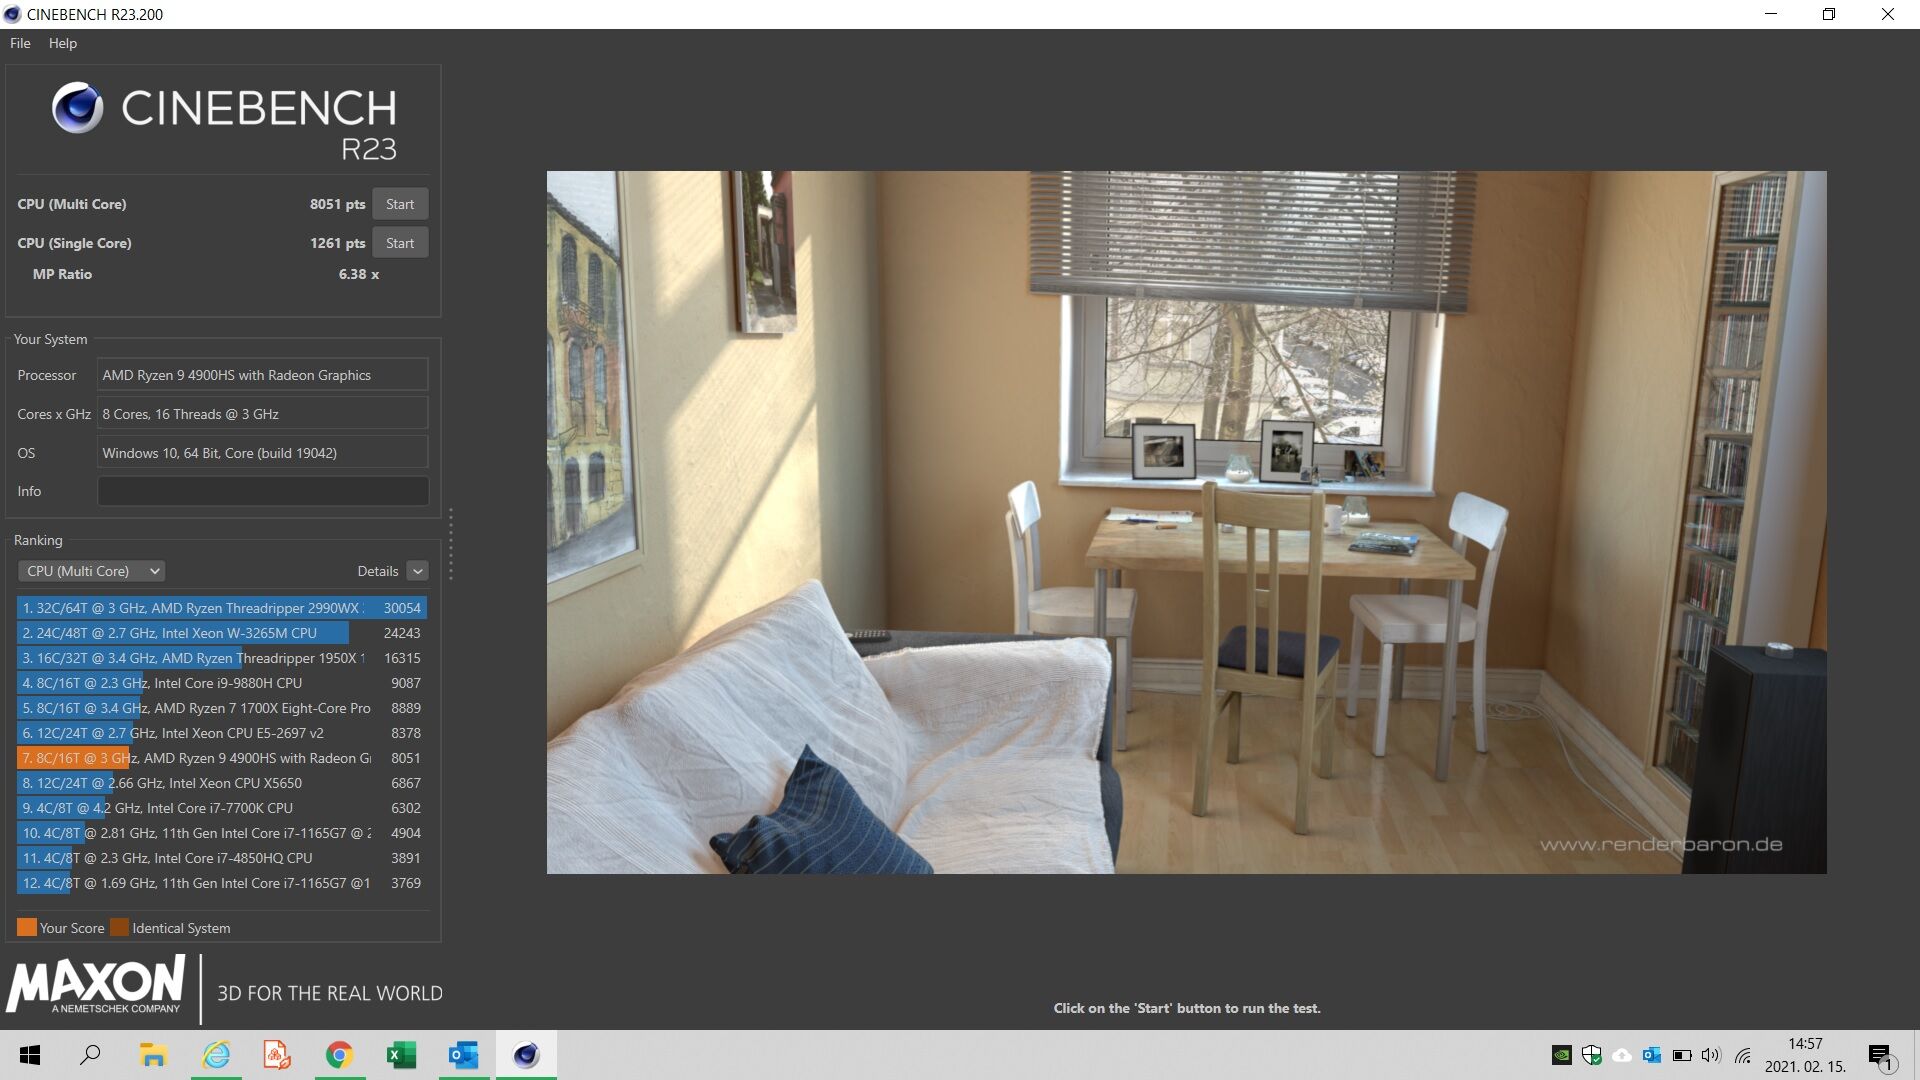This screenshot has width=1920, height=1080.
Task: Open Outlook from the taskbar
Action: (x=463, y=1055)
